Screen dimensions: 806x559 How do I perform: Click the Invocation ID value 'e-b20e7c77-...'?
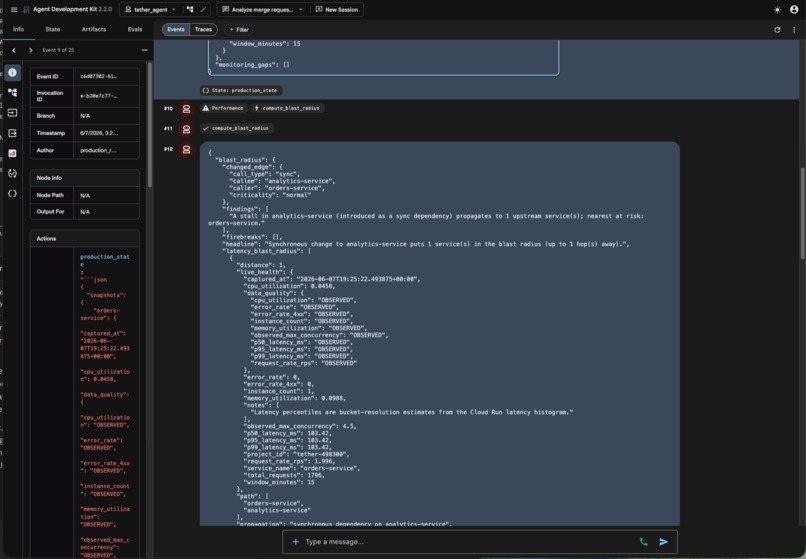coord(98,96)
